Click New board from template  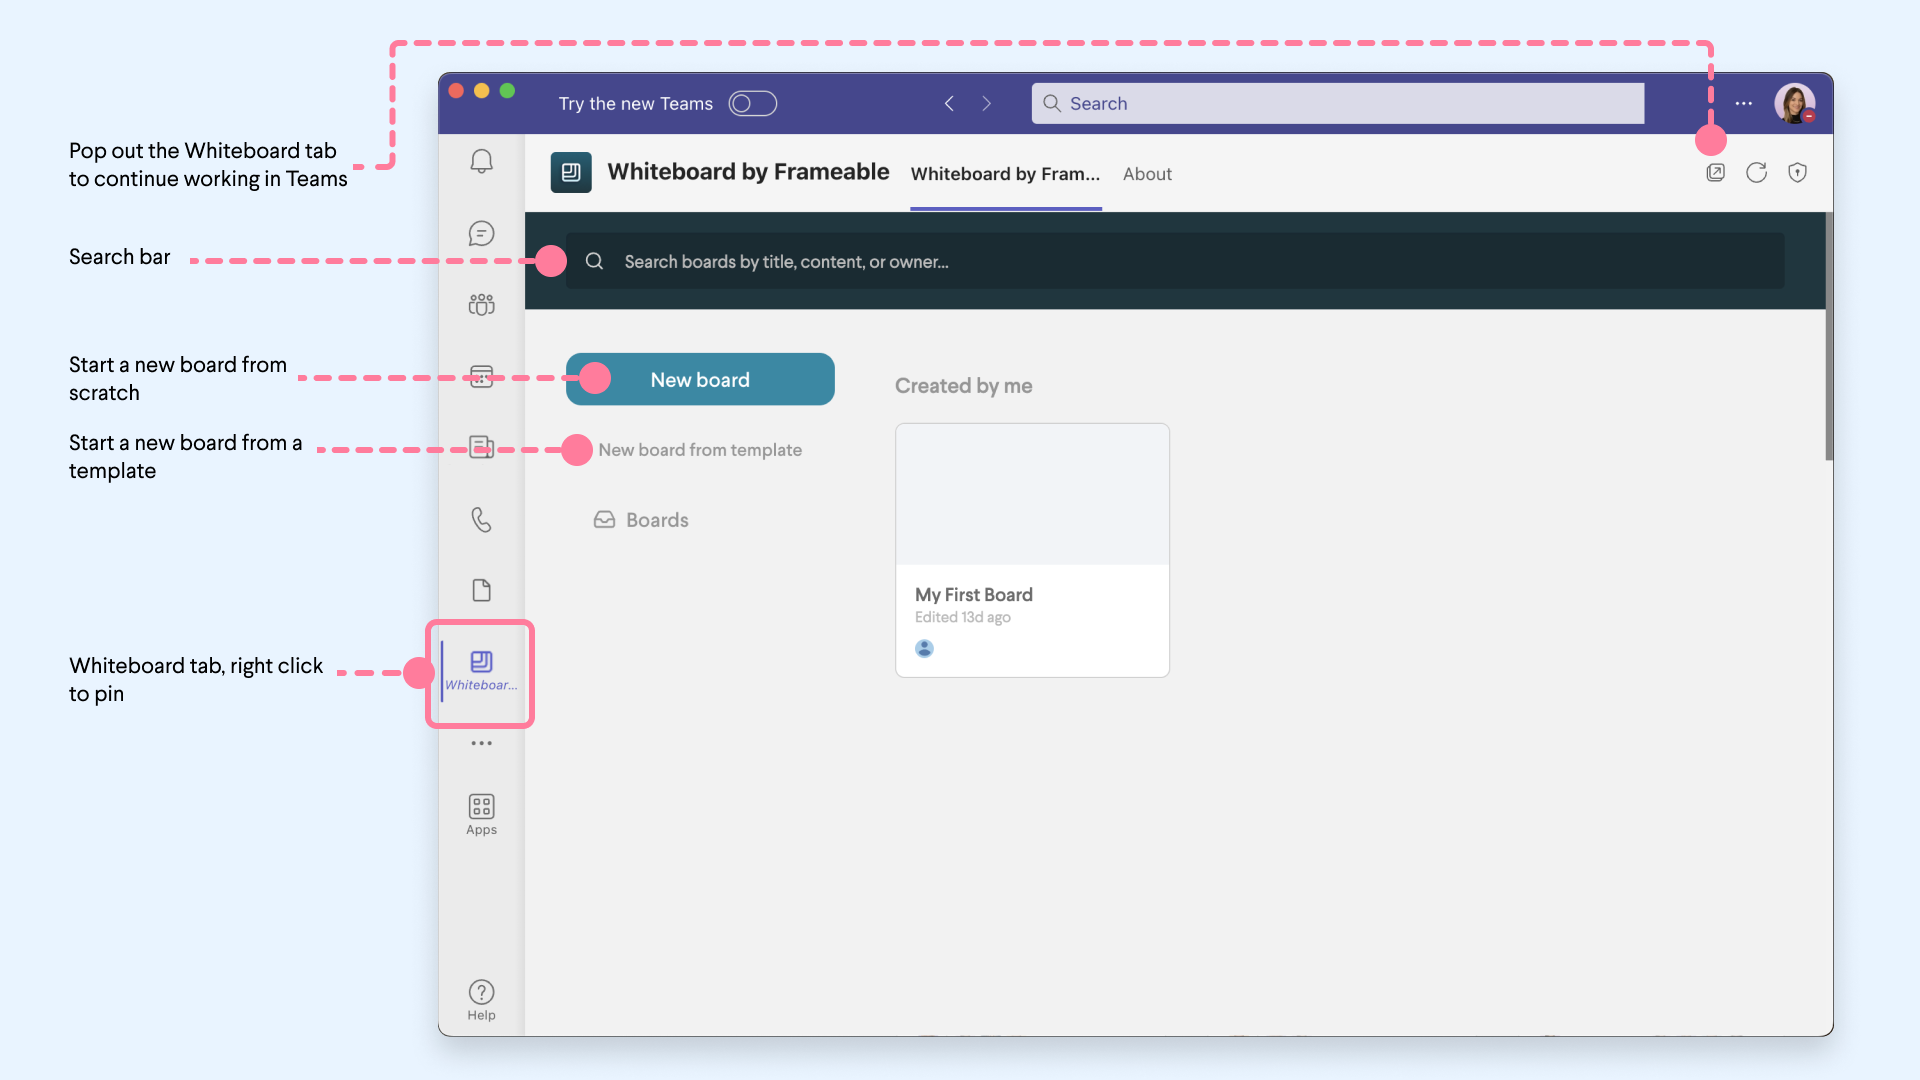coord(700,450)
